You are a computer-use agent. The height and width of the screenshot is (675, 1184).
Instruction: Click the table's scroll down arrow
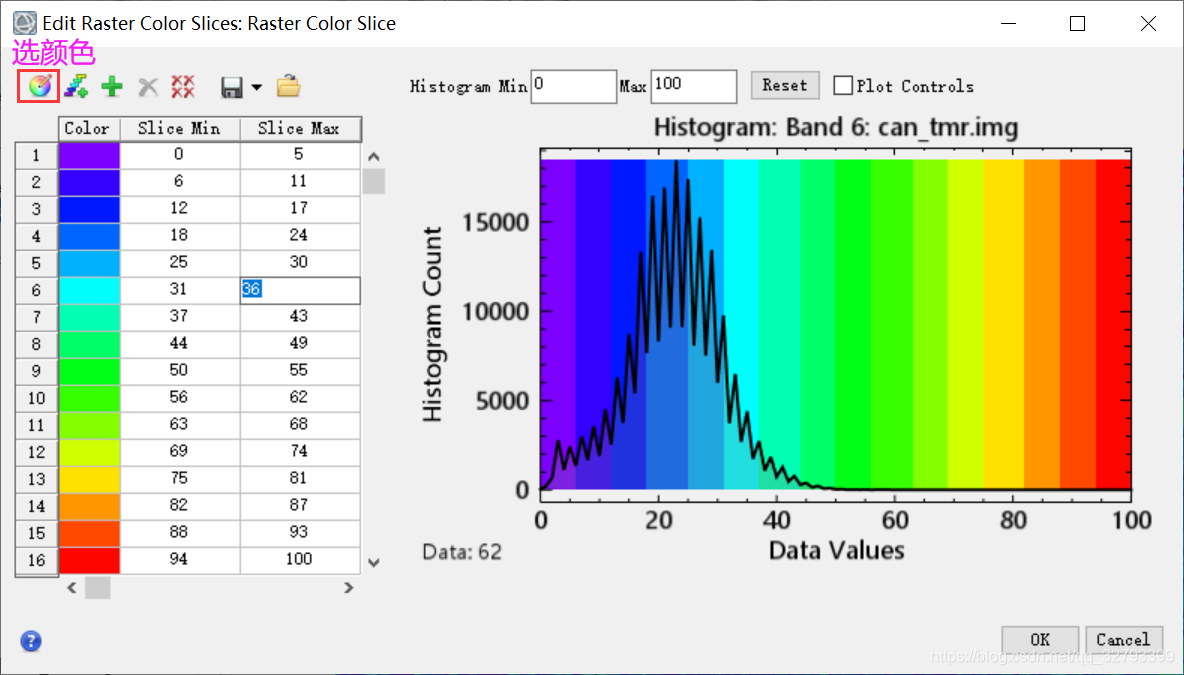click(x=373, y=562)
